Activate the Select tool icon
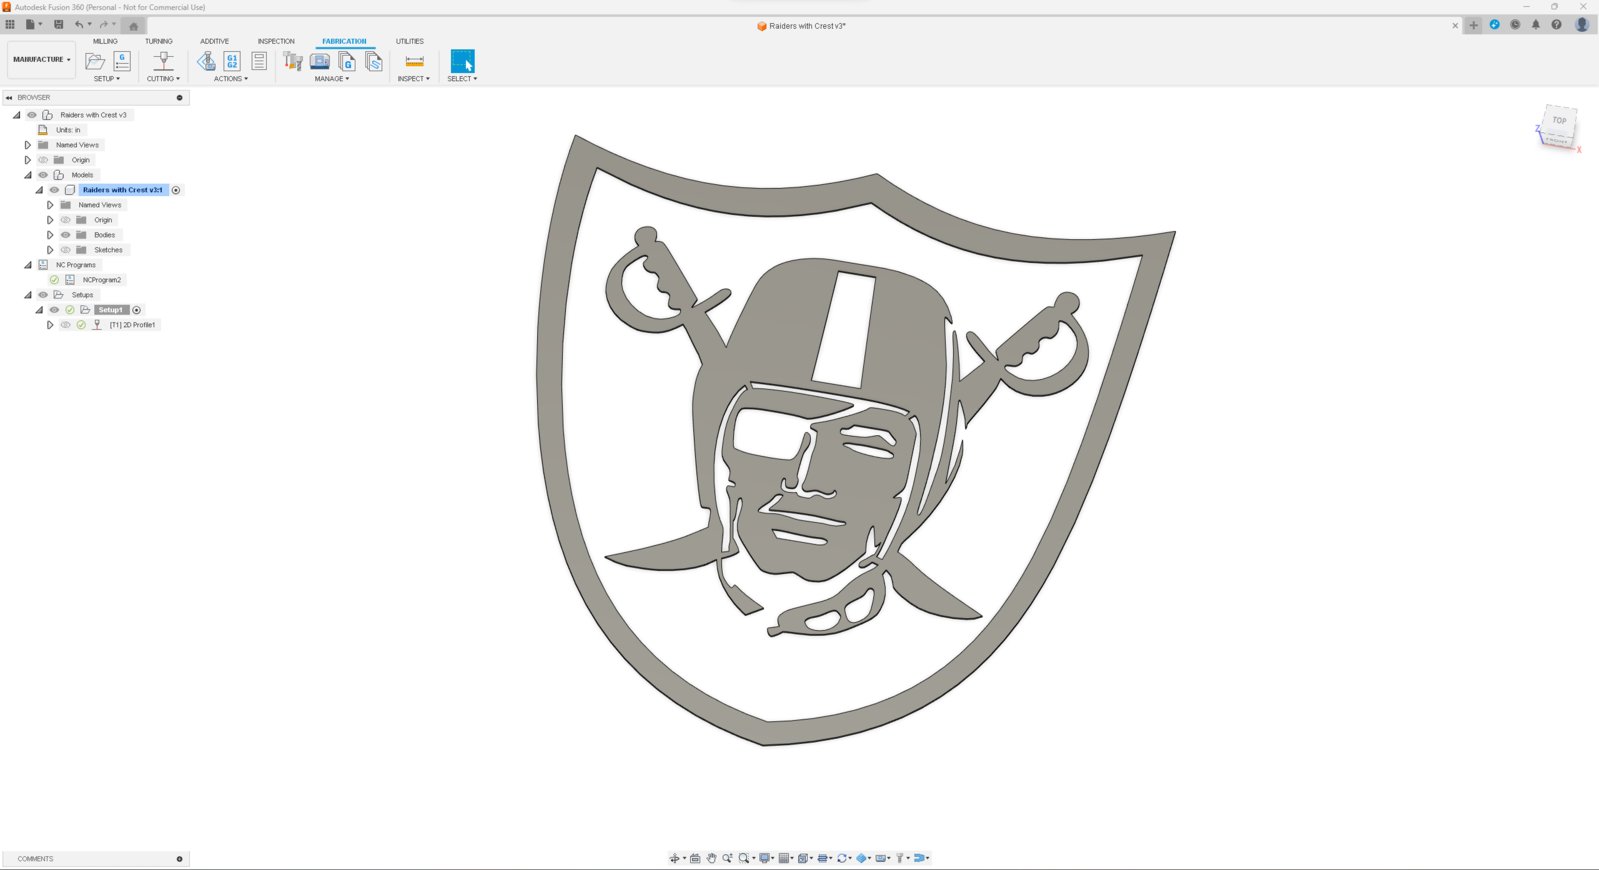This screenshot has height=870, width=1599. pos(462,61)
